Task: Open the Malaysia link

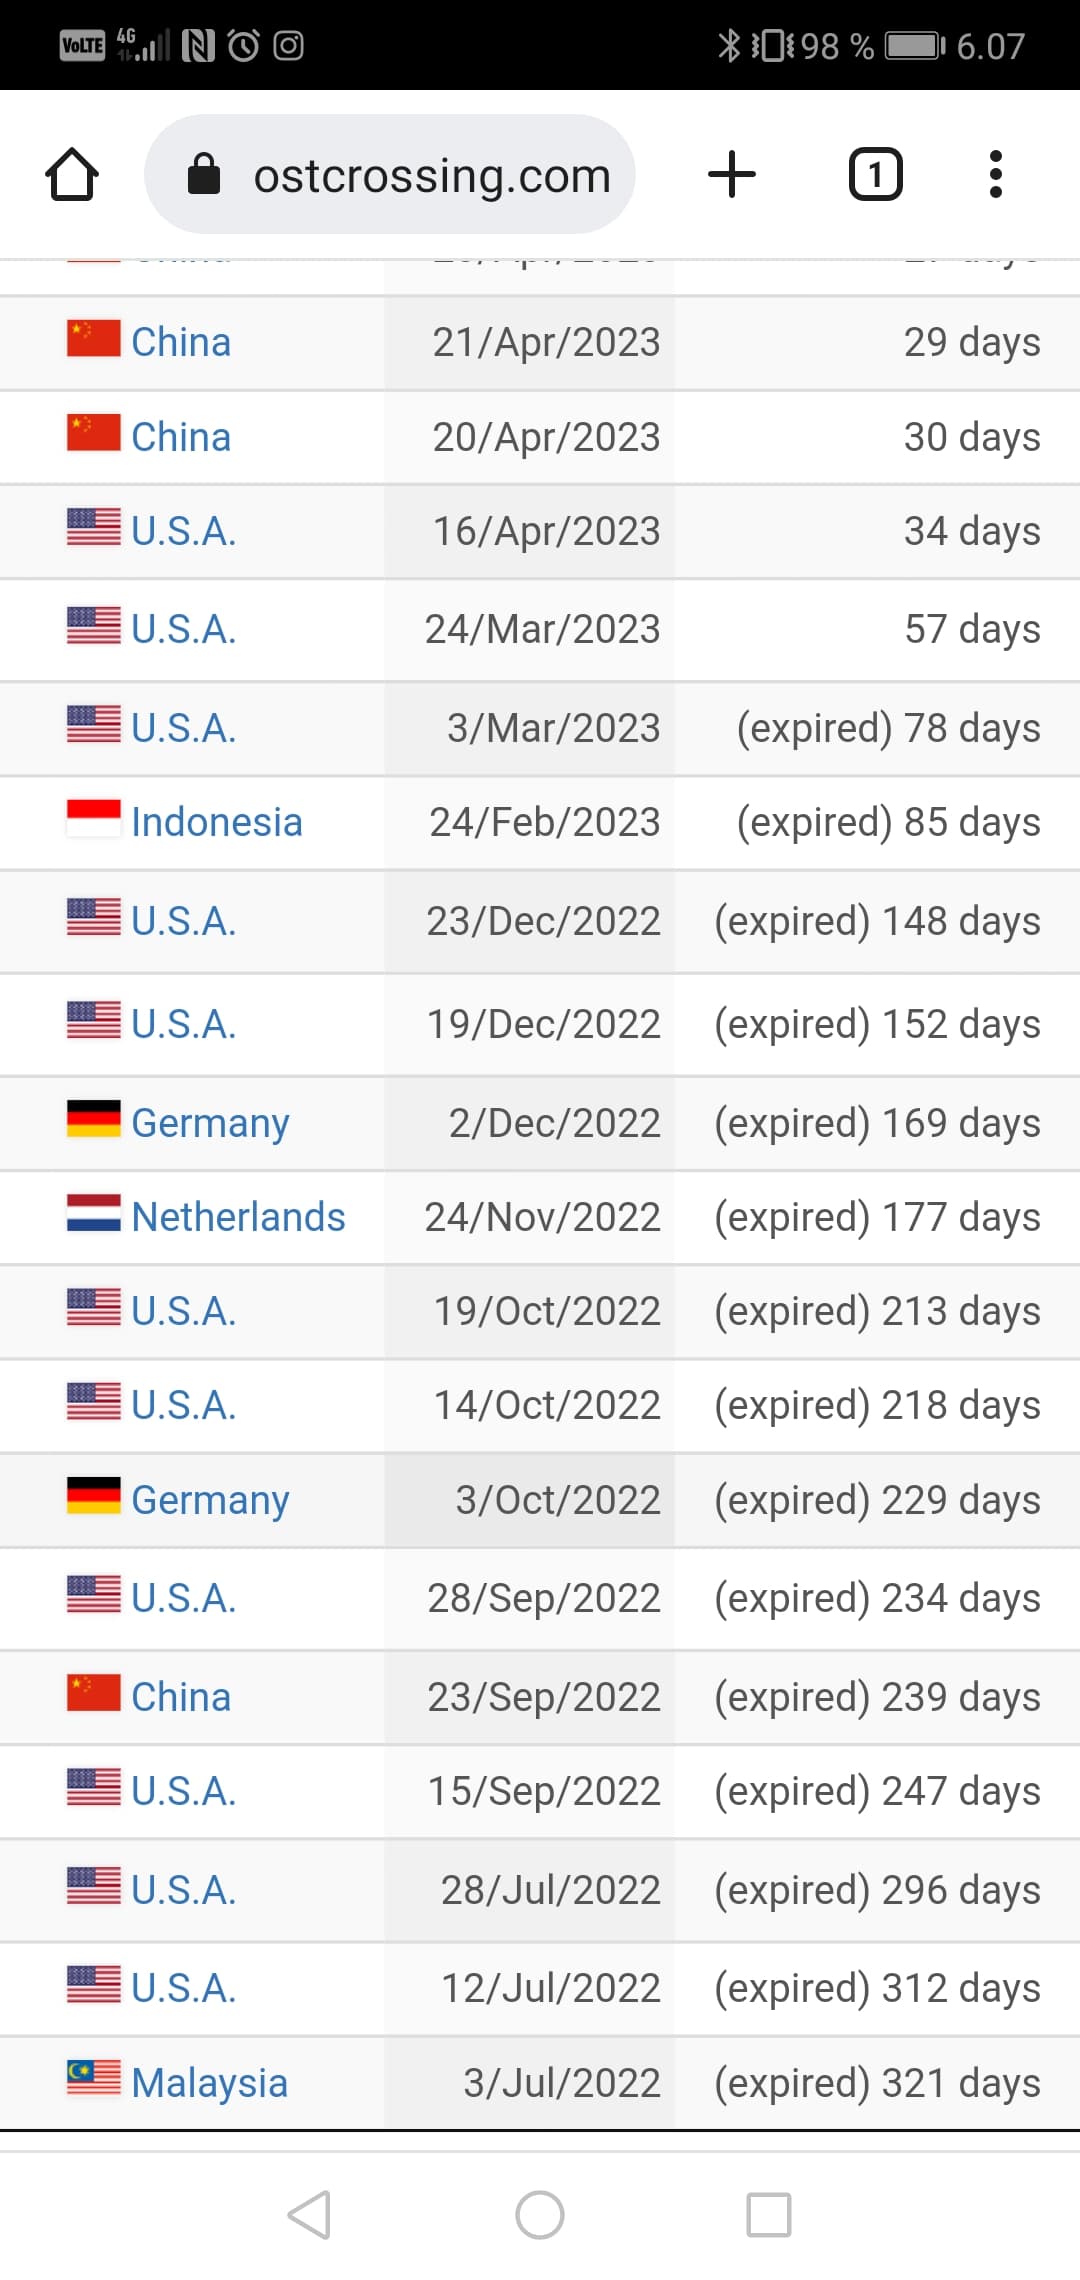Action: [x=209, y=2083]
